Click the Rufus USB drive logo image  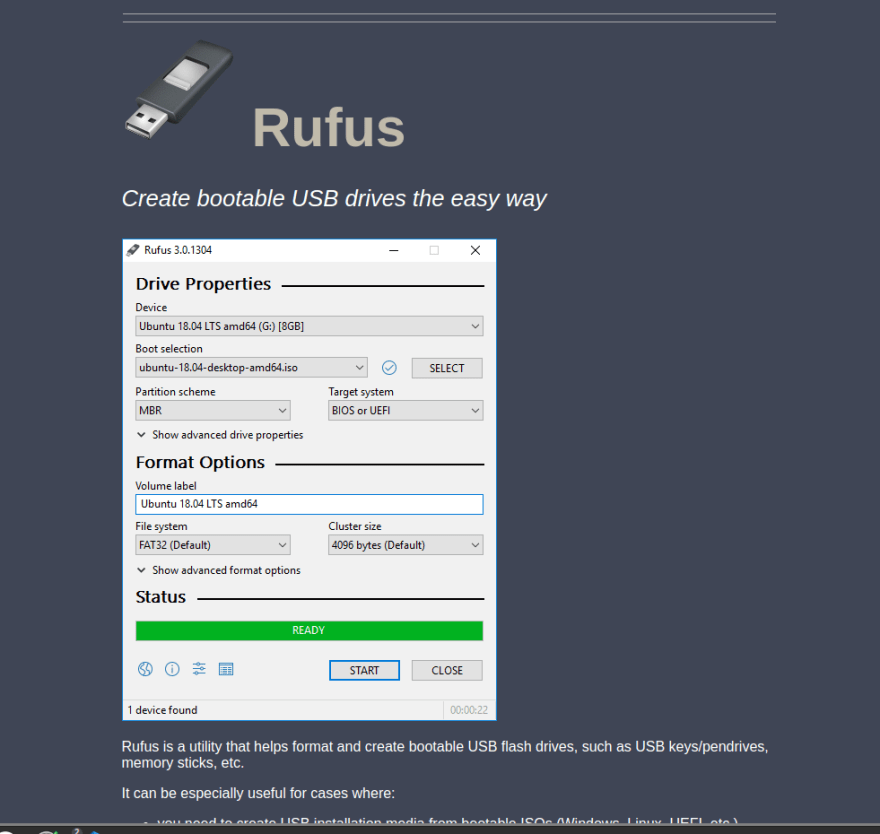point(178,89)
